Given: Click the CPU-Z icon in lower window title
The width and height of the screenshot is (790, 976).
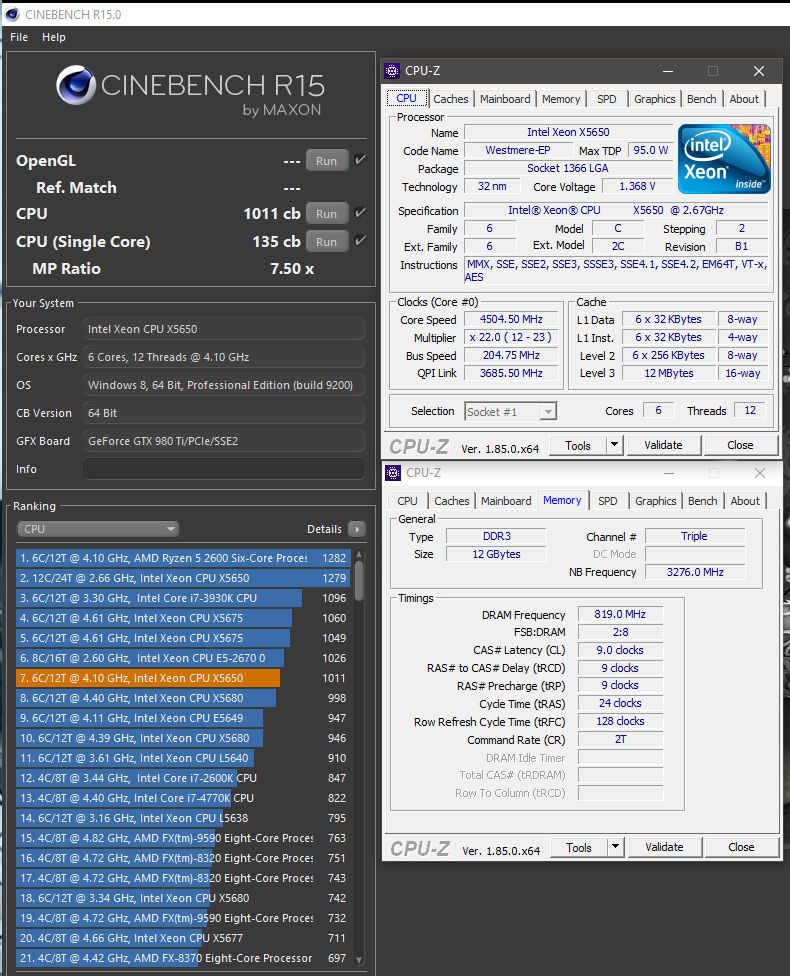Looking at the screenshot, I should (392, 473).
